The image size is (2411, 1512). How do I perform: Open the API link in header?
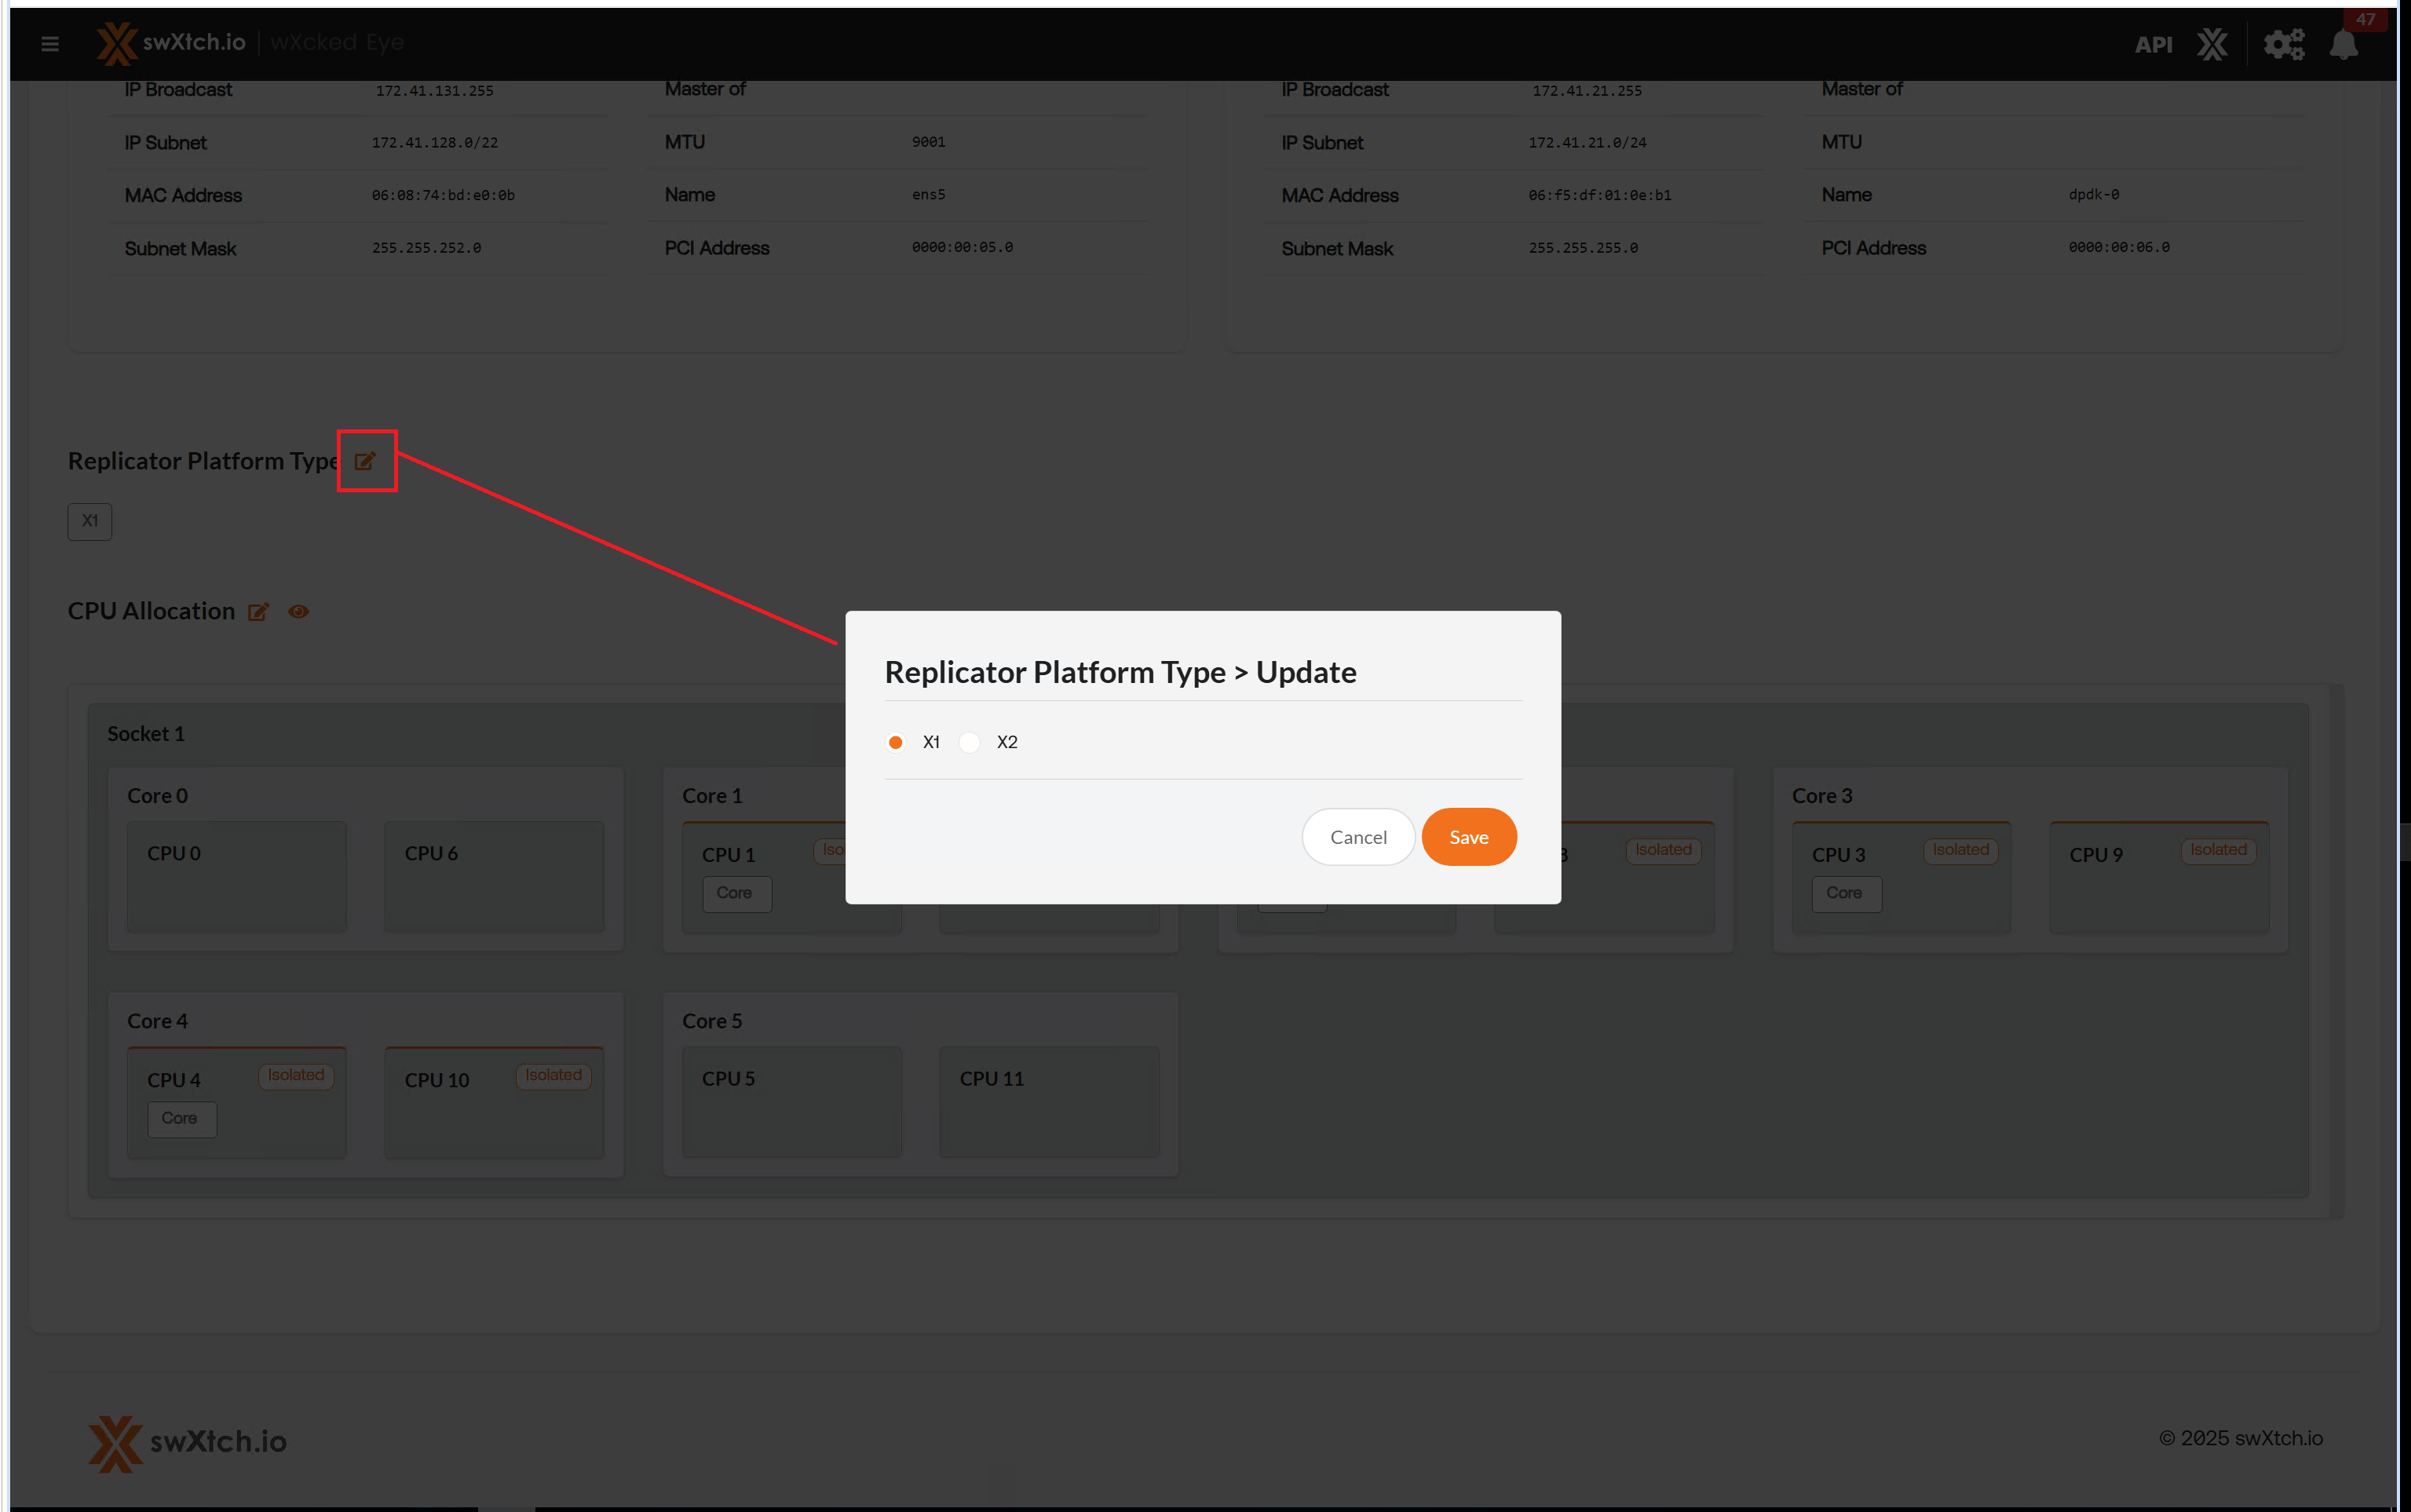2153,44
